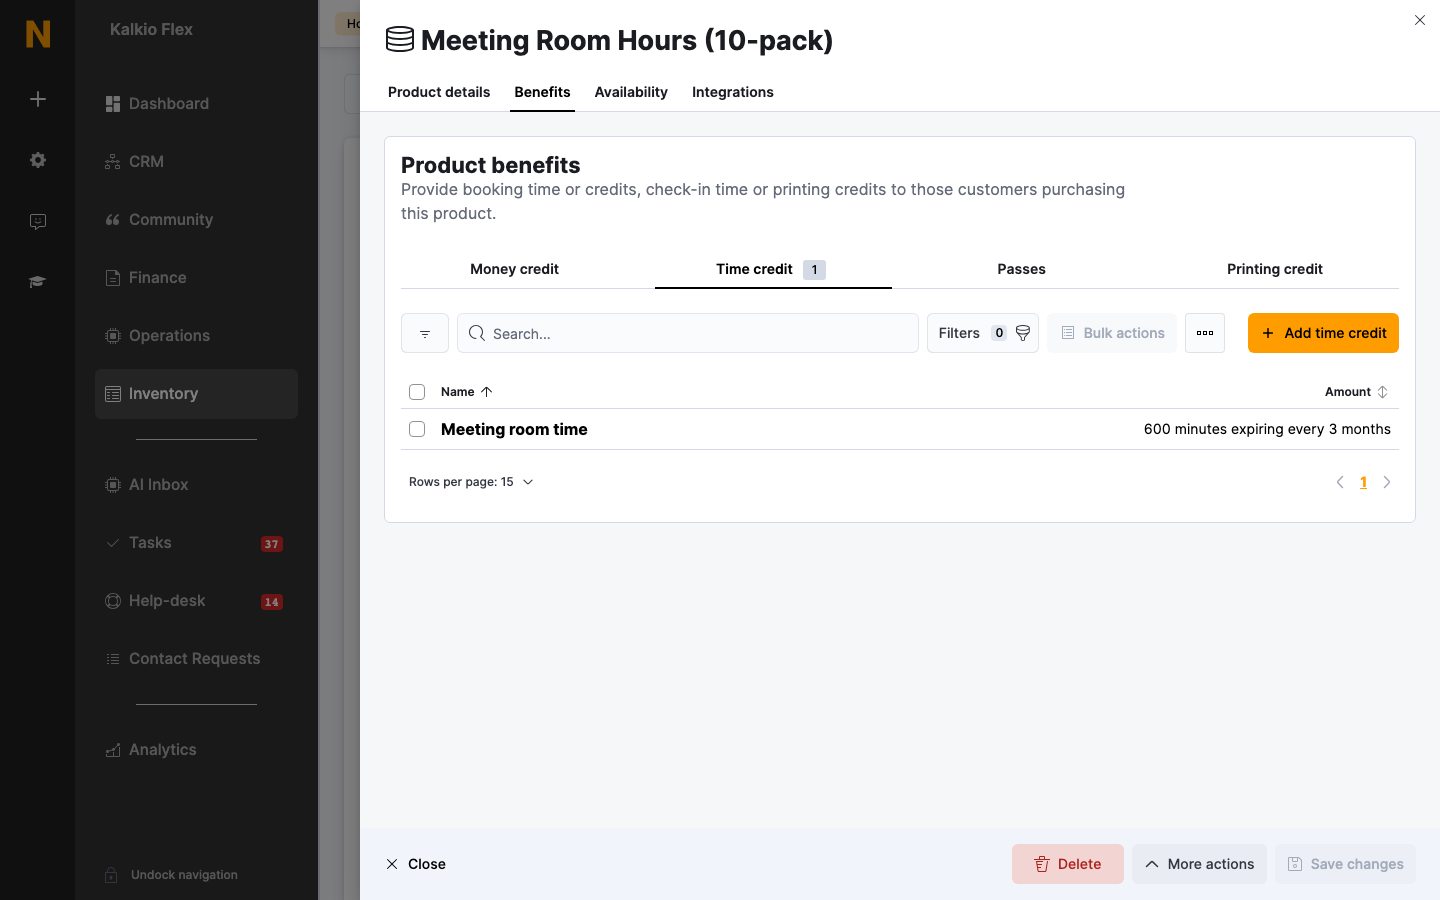Open Contact Requests in sidebar
The height and width of the screenshot is (900, 1440).
196,659
